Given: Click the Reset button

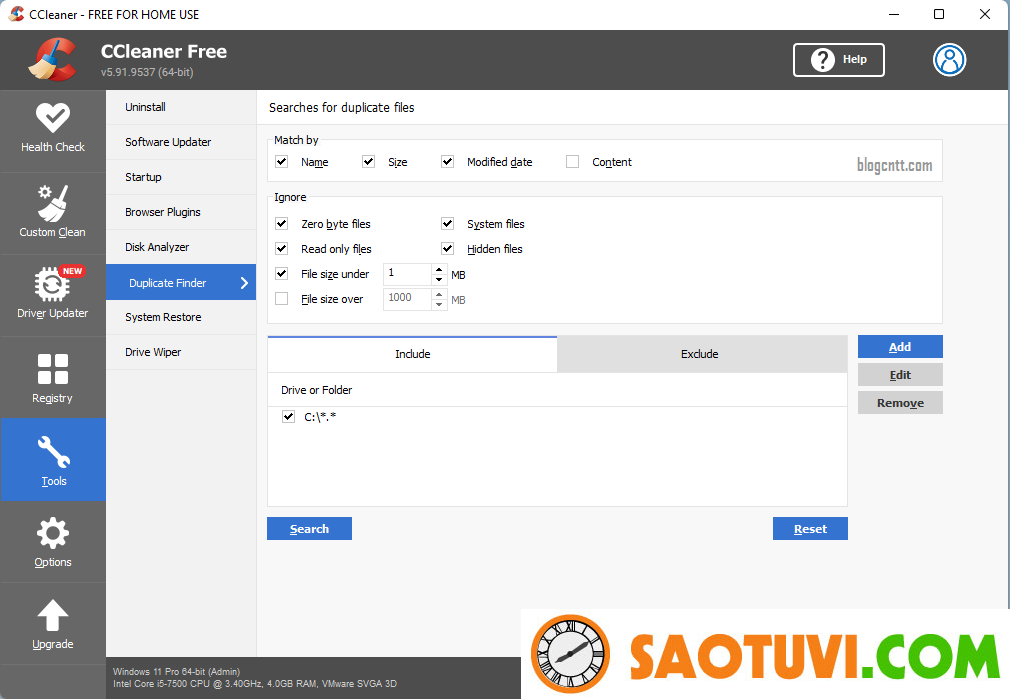Looking at the screenshot, I should pos(810,529).
